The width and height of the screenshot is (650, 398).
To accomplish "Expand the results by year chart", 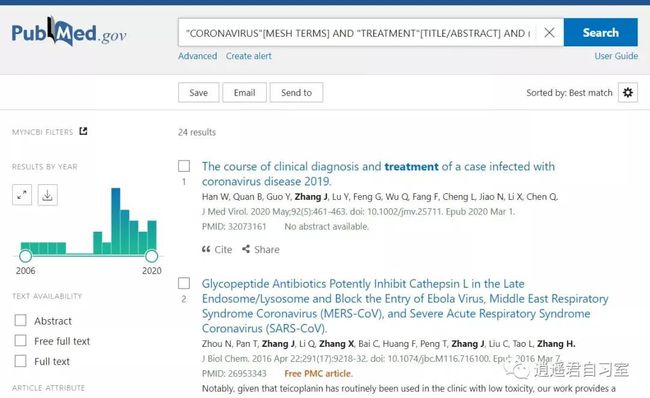I will [x=22, y=195].
